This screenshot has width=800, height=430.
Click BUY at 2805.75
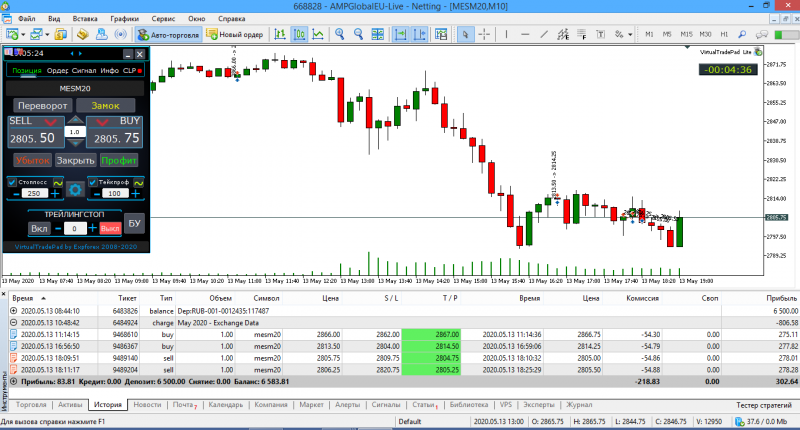point(114,132)
